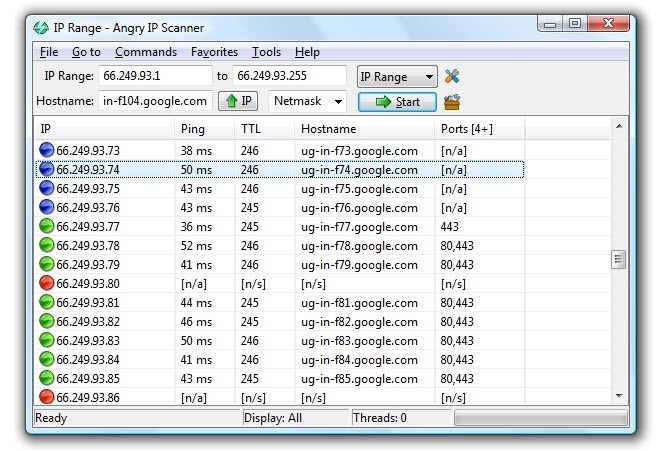
Task: Sort by the Ping column header
Action: click(x=204, y=129)
